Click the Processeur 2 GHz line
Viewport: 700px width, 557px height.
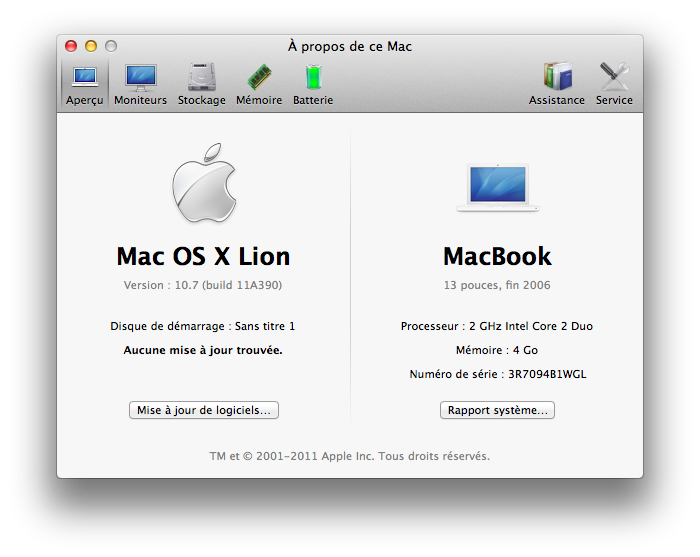tap(497, 326)
